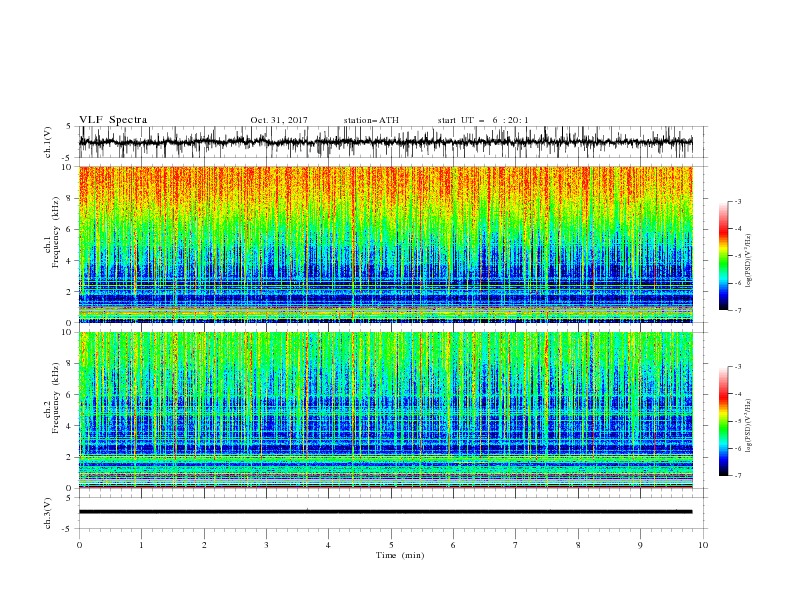Click the ch.2 frequency tick label "2"
This screenshot has width=792, height=612.
tap(70, 457)
